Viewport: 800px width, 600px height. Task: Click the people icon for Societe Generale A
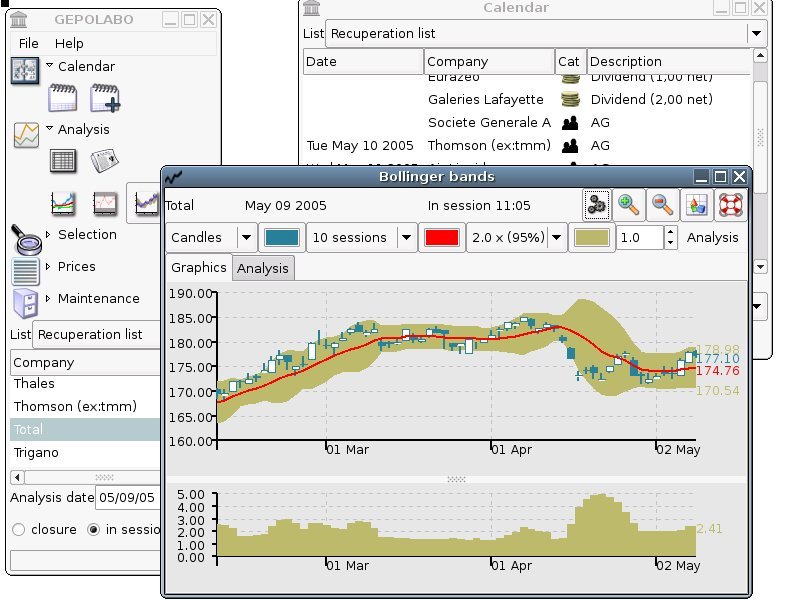pos(570,122)
